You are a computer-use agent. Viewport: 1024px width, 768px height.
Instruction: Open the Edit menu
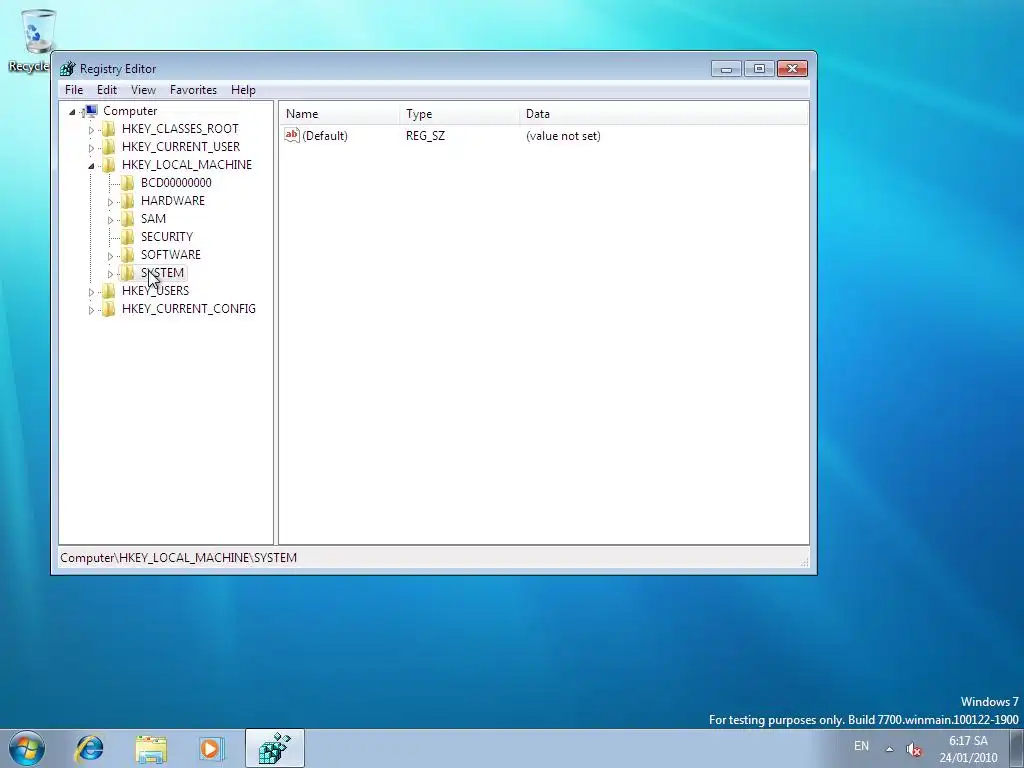pyautogui.click(x=106, y=89)
